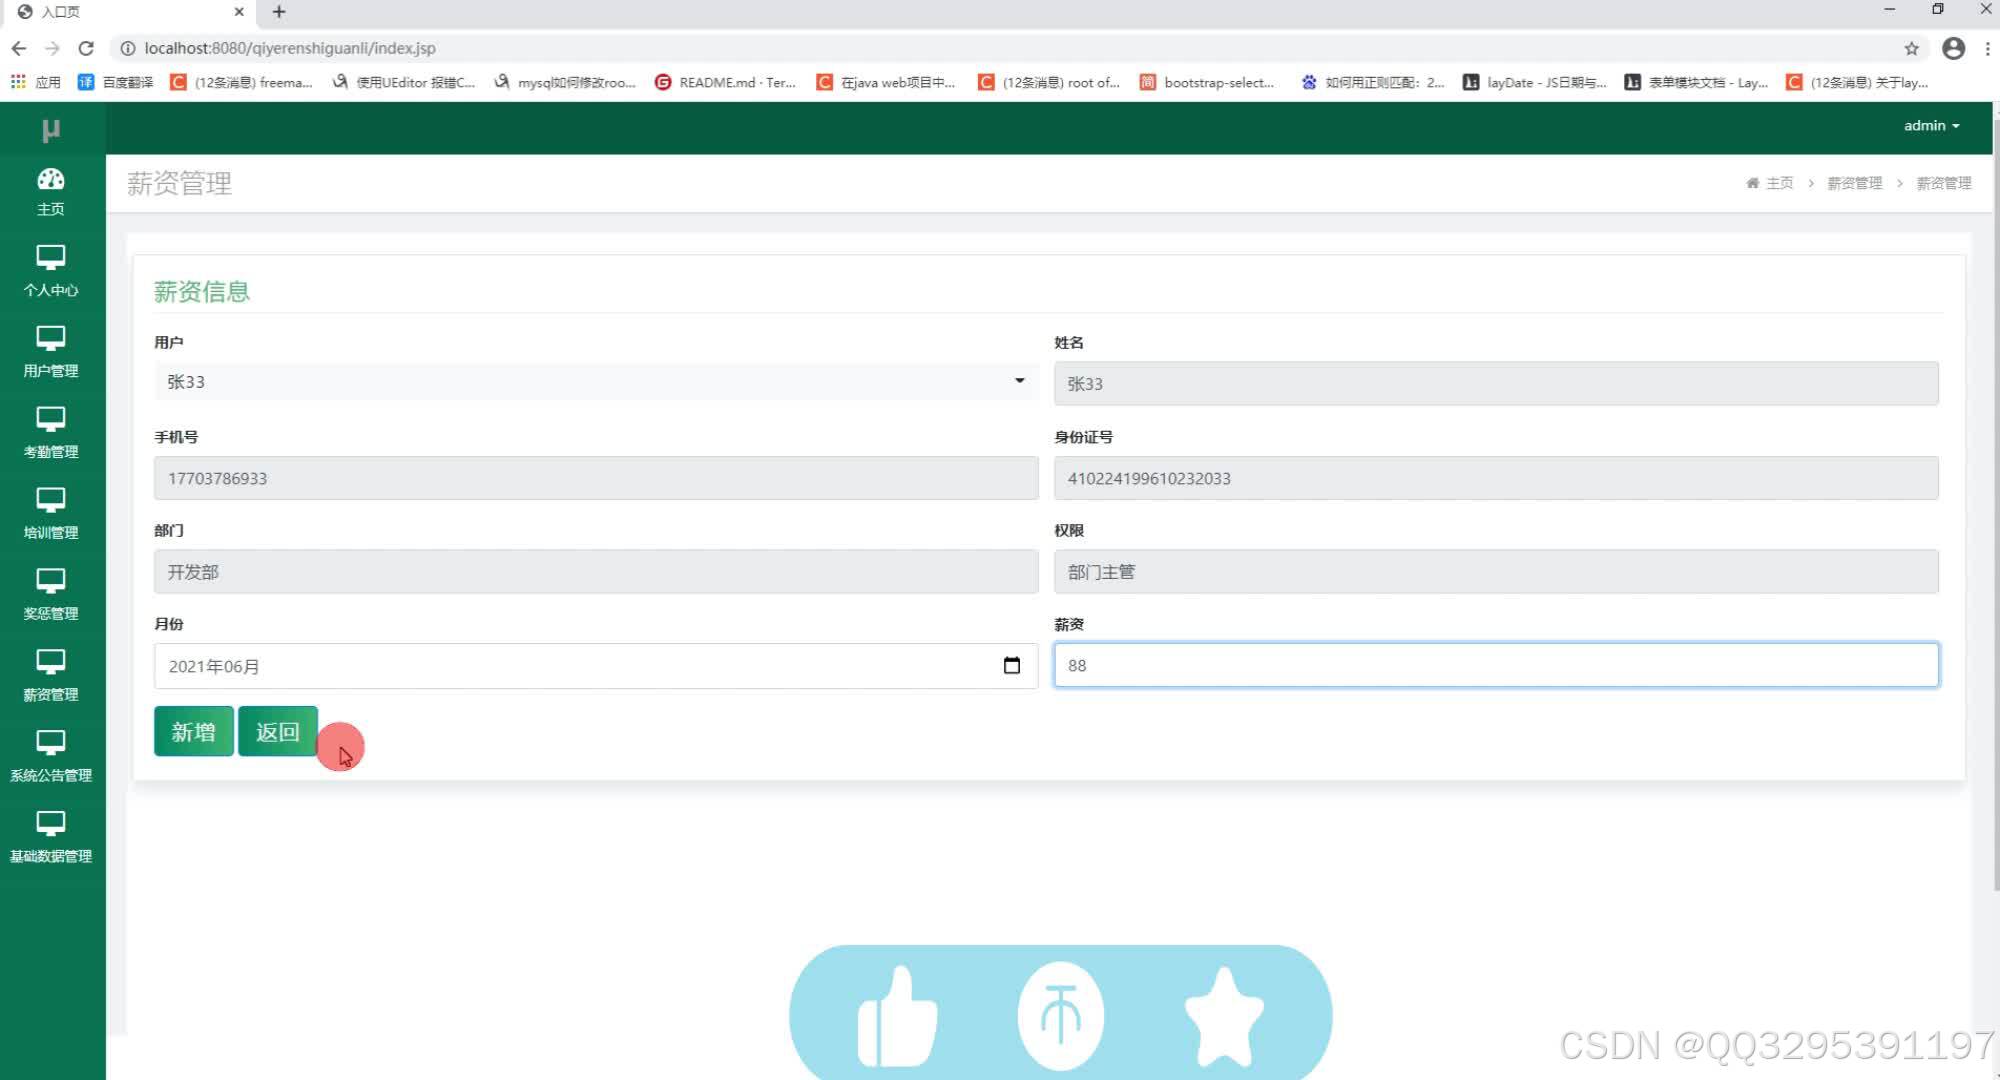Screen dimensions: 2000x1080
Task: Click the 薪资信息 section heading
Action: [201, 291]
